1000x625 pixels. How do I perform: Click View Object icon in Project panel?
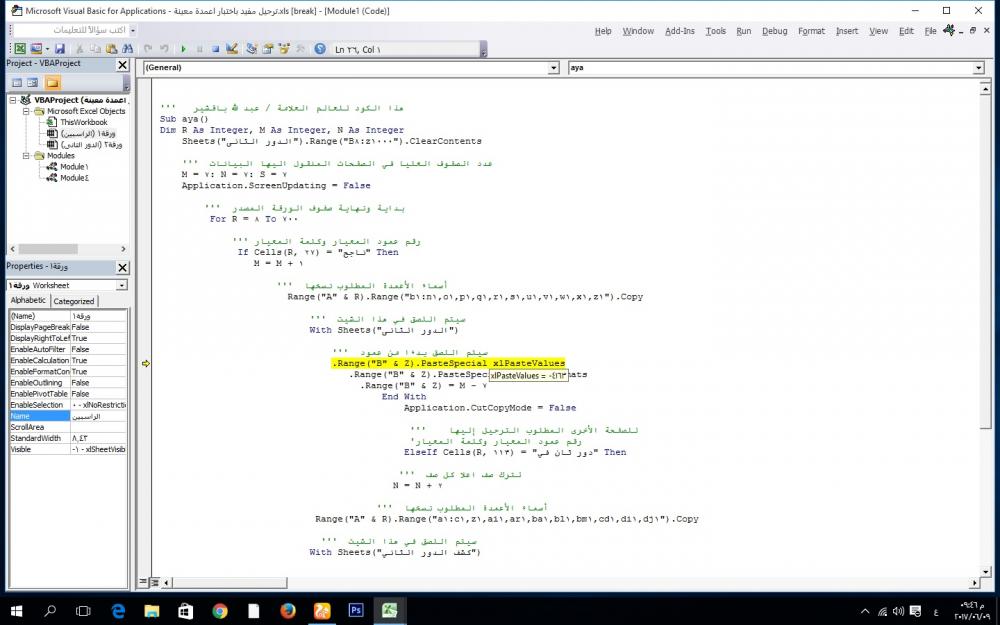click(x=33, y=83)
